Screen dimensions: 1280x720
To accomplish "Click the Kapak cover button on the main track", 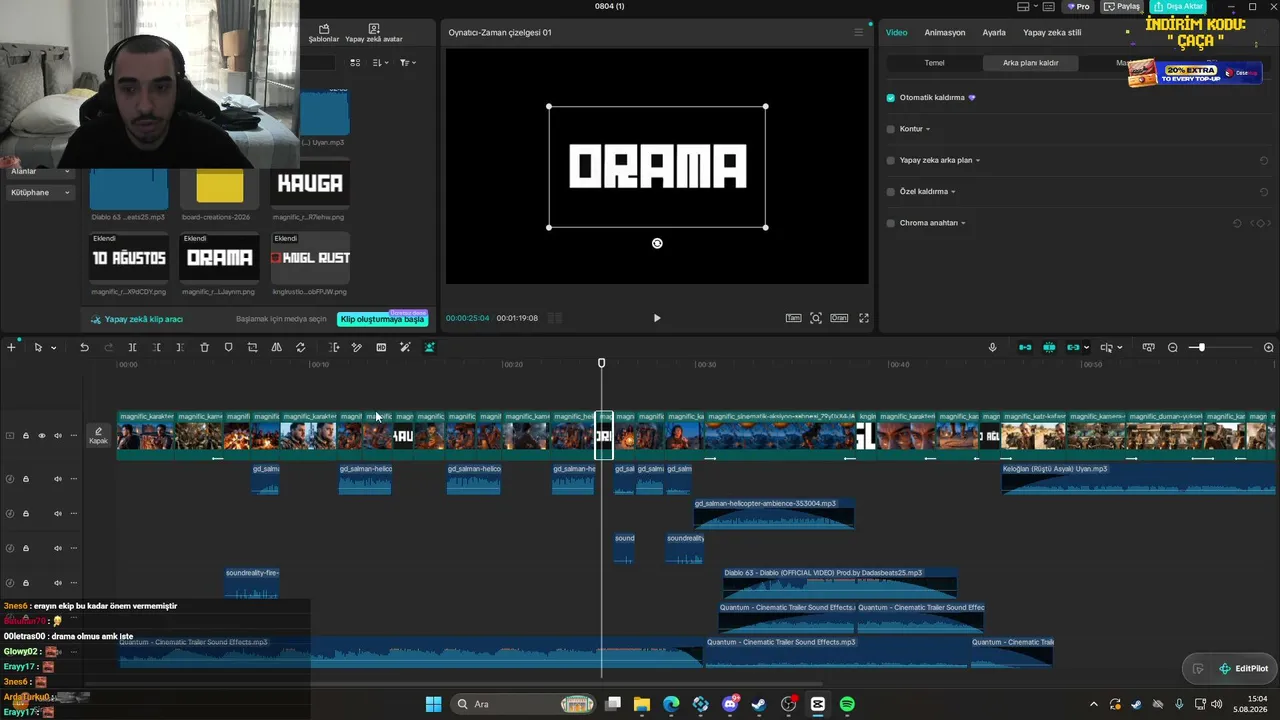I will point(98,436).
